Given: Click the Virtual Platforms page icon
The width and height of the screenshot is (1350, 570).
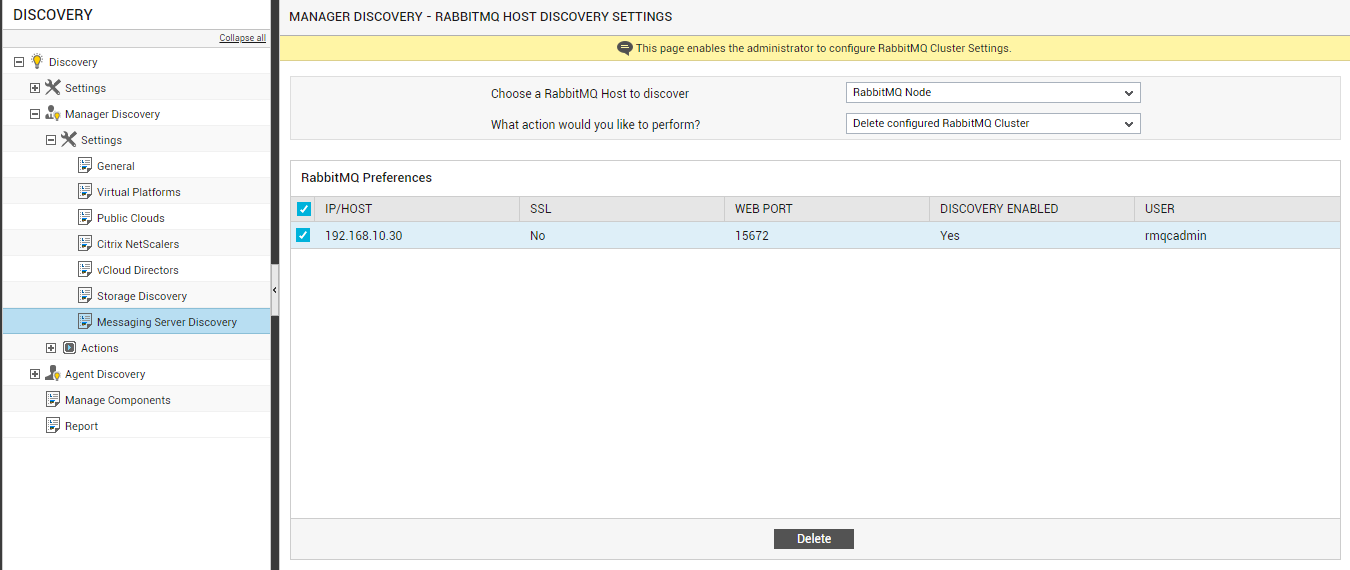Looking at the screenshot, I should point(85,191).
